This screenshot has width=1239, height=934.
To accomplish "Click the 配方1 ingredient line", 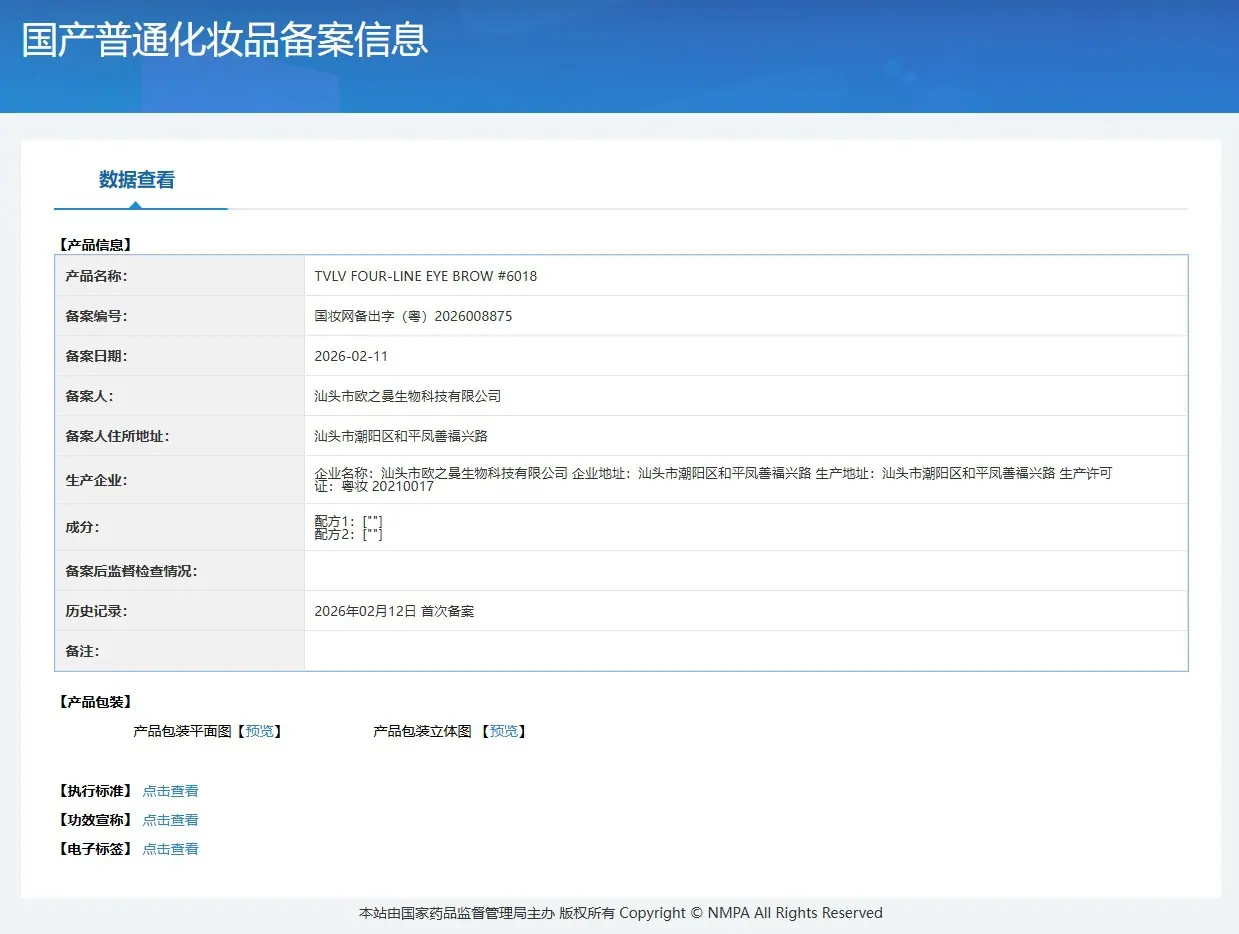I will click(x=348, y=521).
